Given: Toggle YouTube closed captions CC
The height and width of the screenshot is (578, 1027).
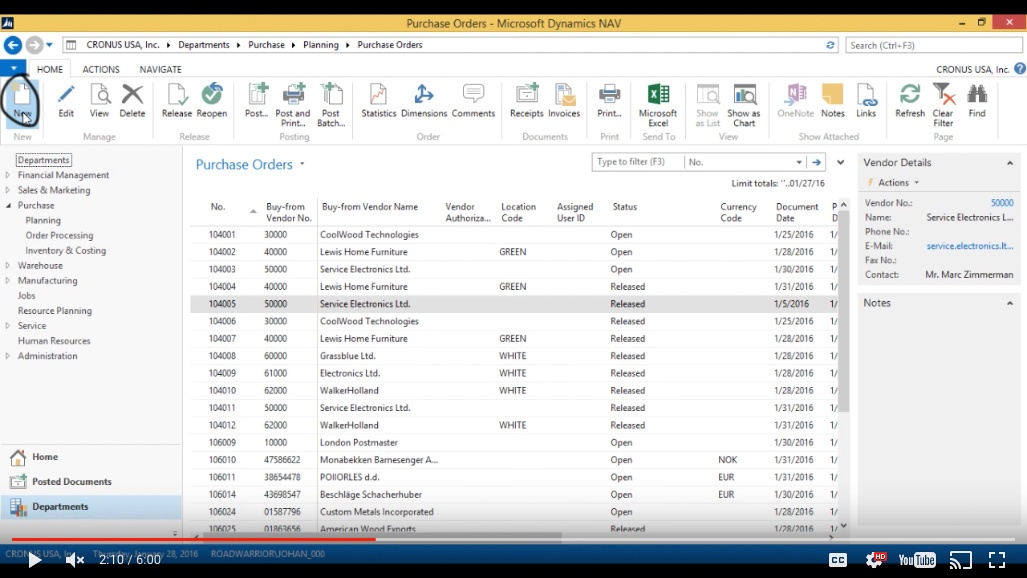Looking at the screenshot, I should coord(838,560).
